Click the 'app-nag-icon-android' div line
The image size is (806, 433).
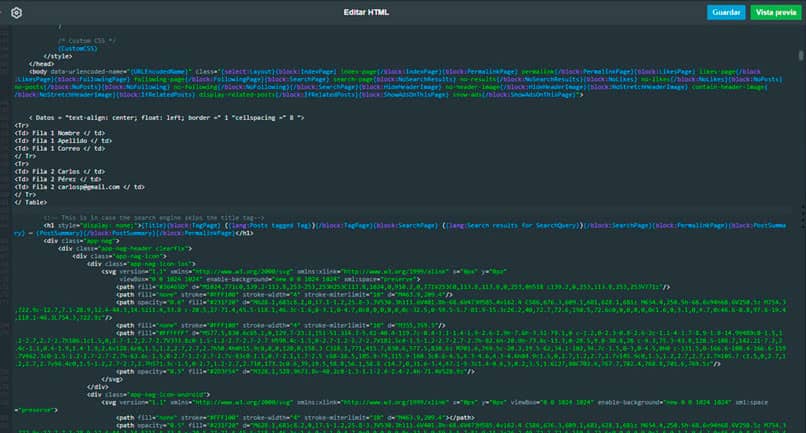[x=149, y=395]
